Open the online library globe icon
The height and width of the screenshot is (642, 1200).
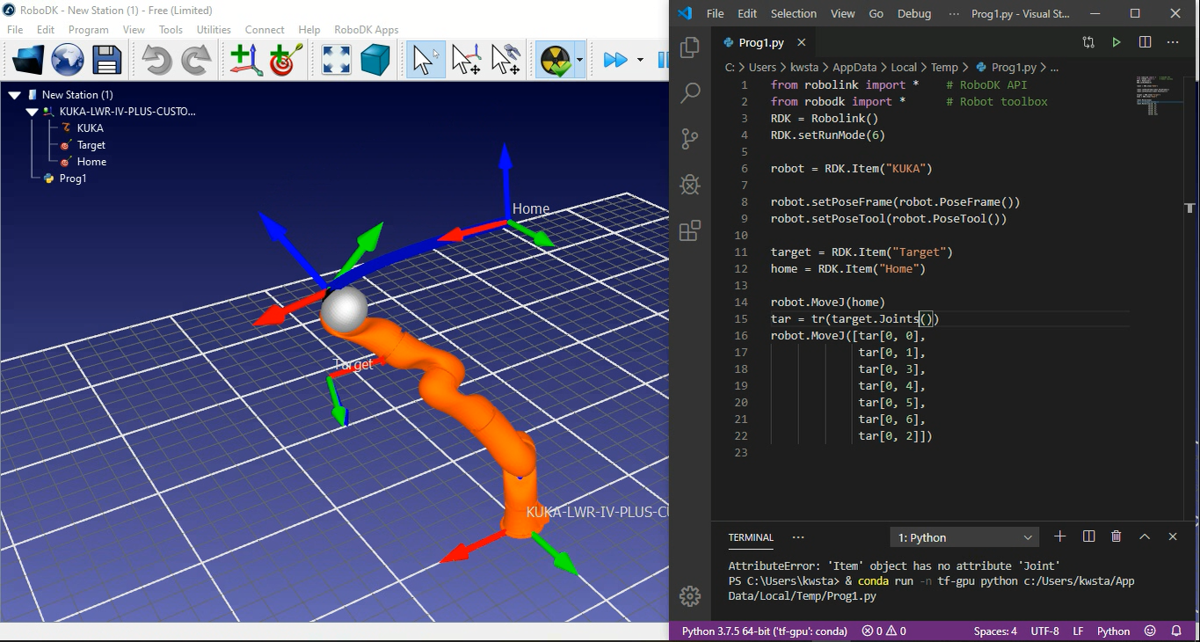(68, 60)
